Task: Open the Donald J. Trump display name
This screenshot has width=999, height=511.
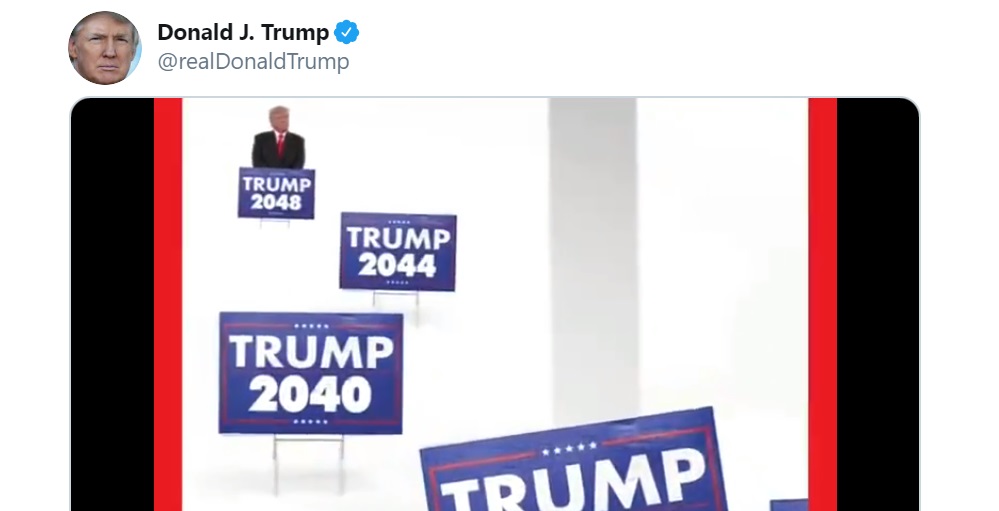Action: click(243, 32)
